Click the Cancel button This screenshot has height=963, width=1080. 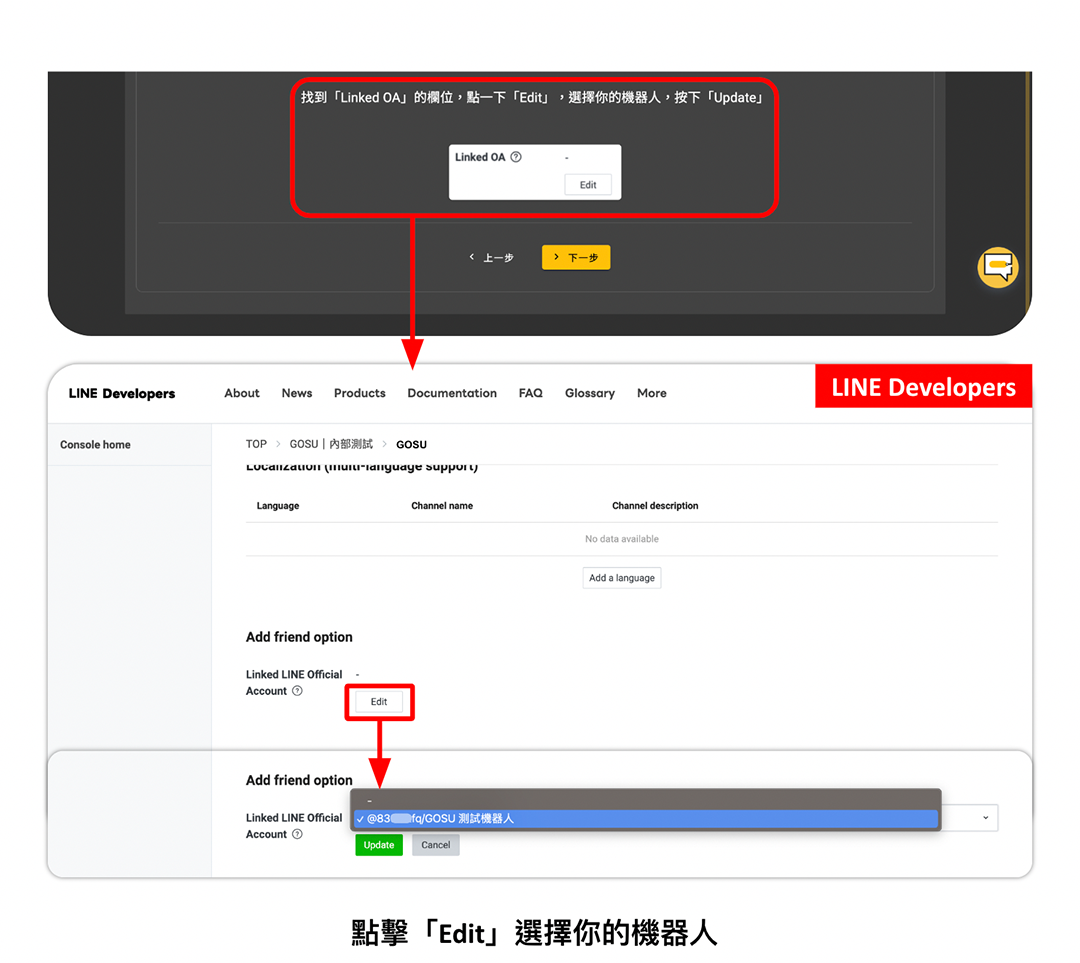435,845
